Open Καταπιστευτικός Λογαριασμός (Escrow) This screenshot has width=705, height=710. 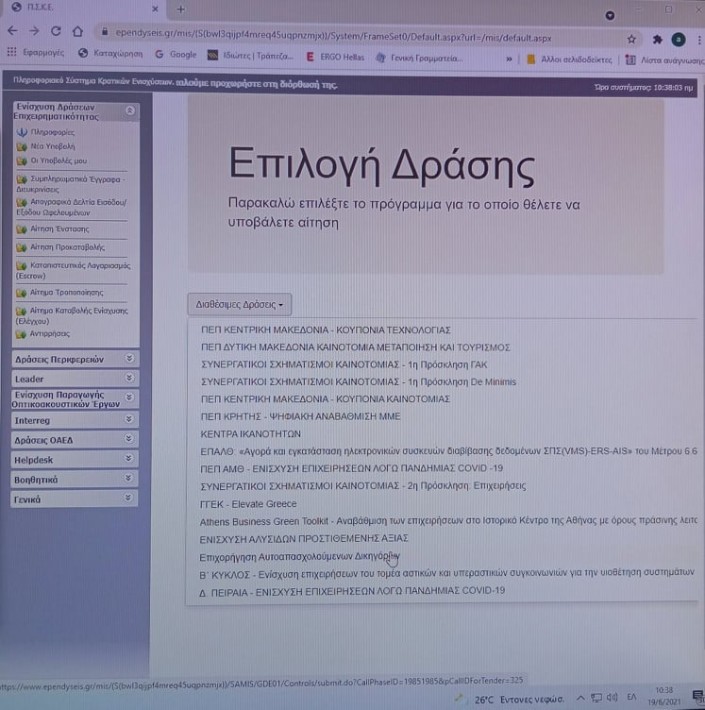(x=73, y=270)
